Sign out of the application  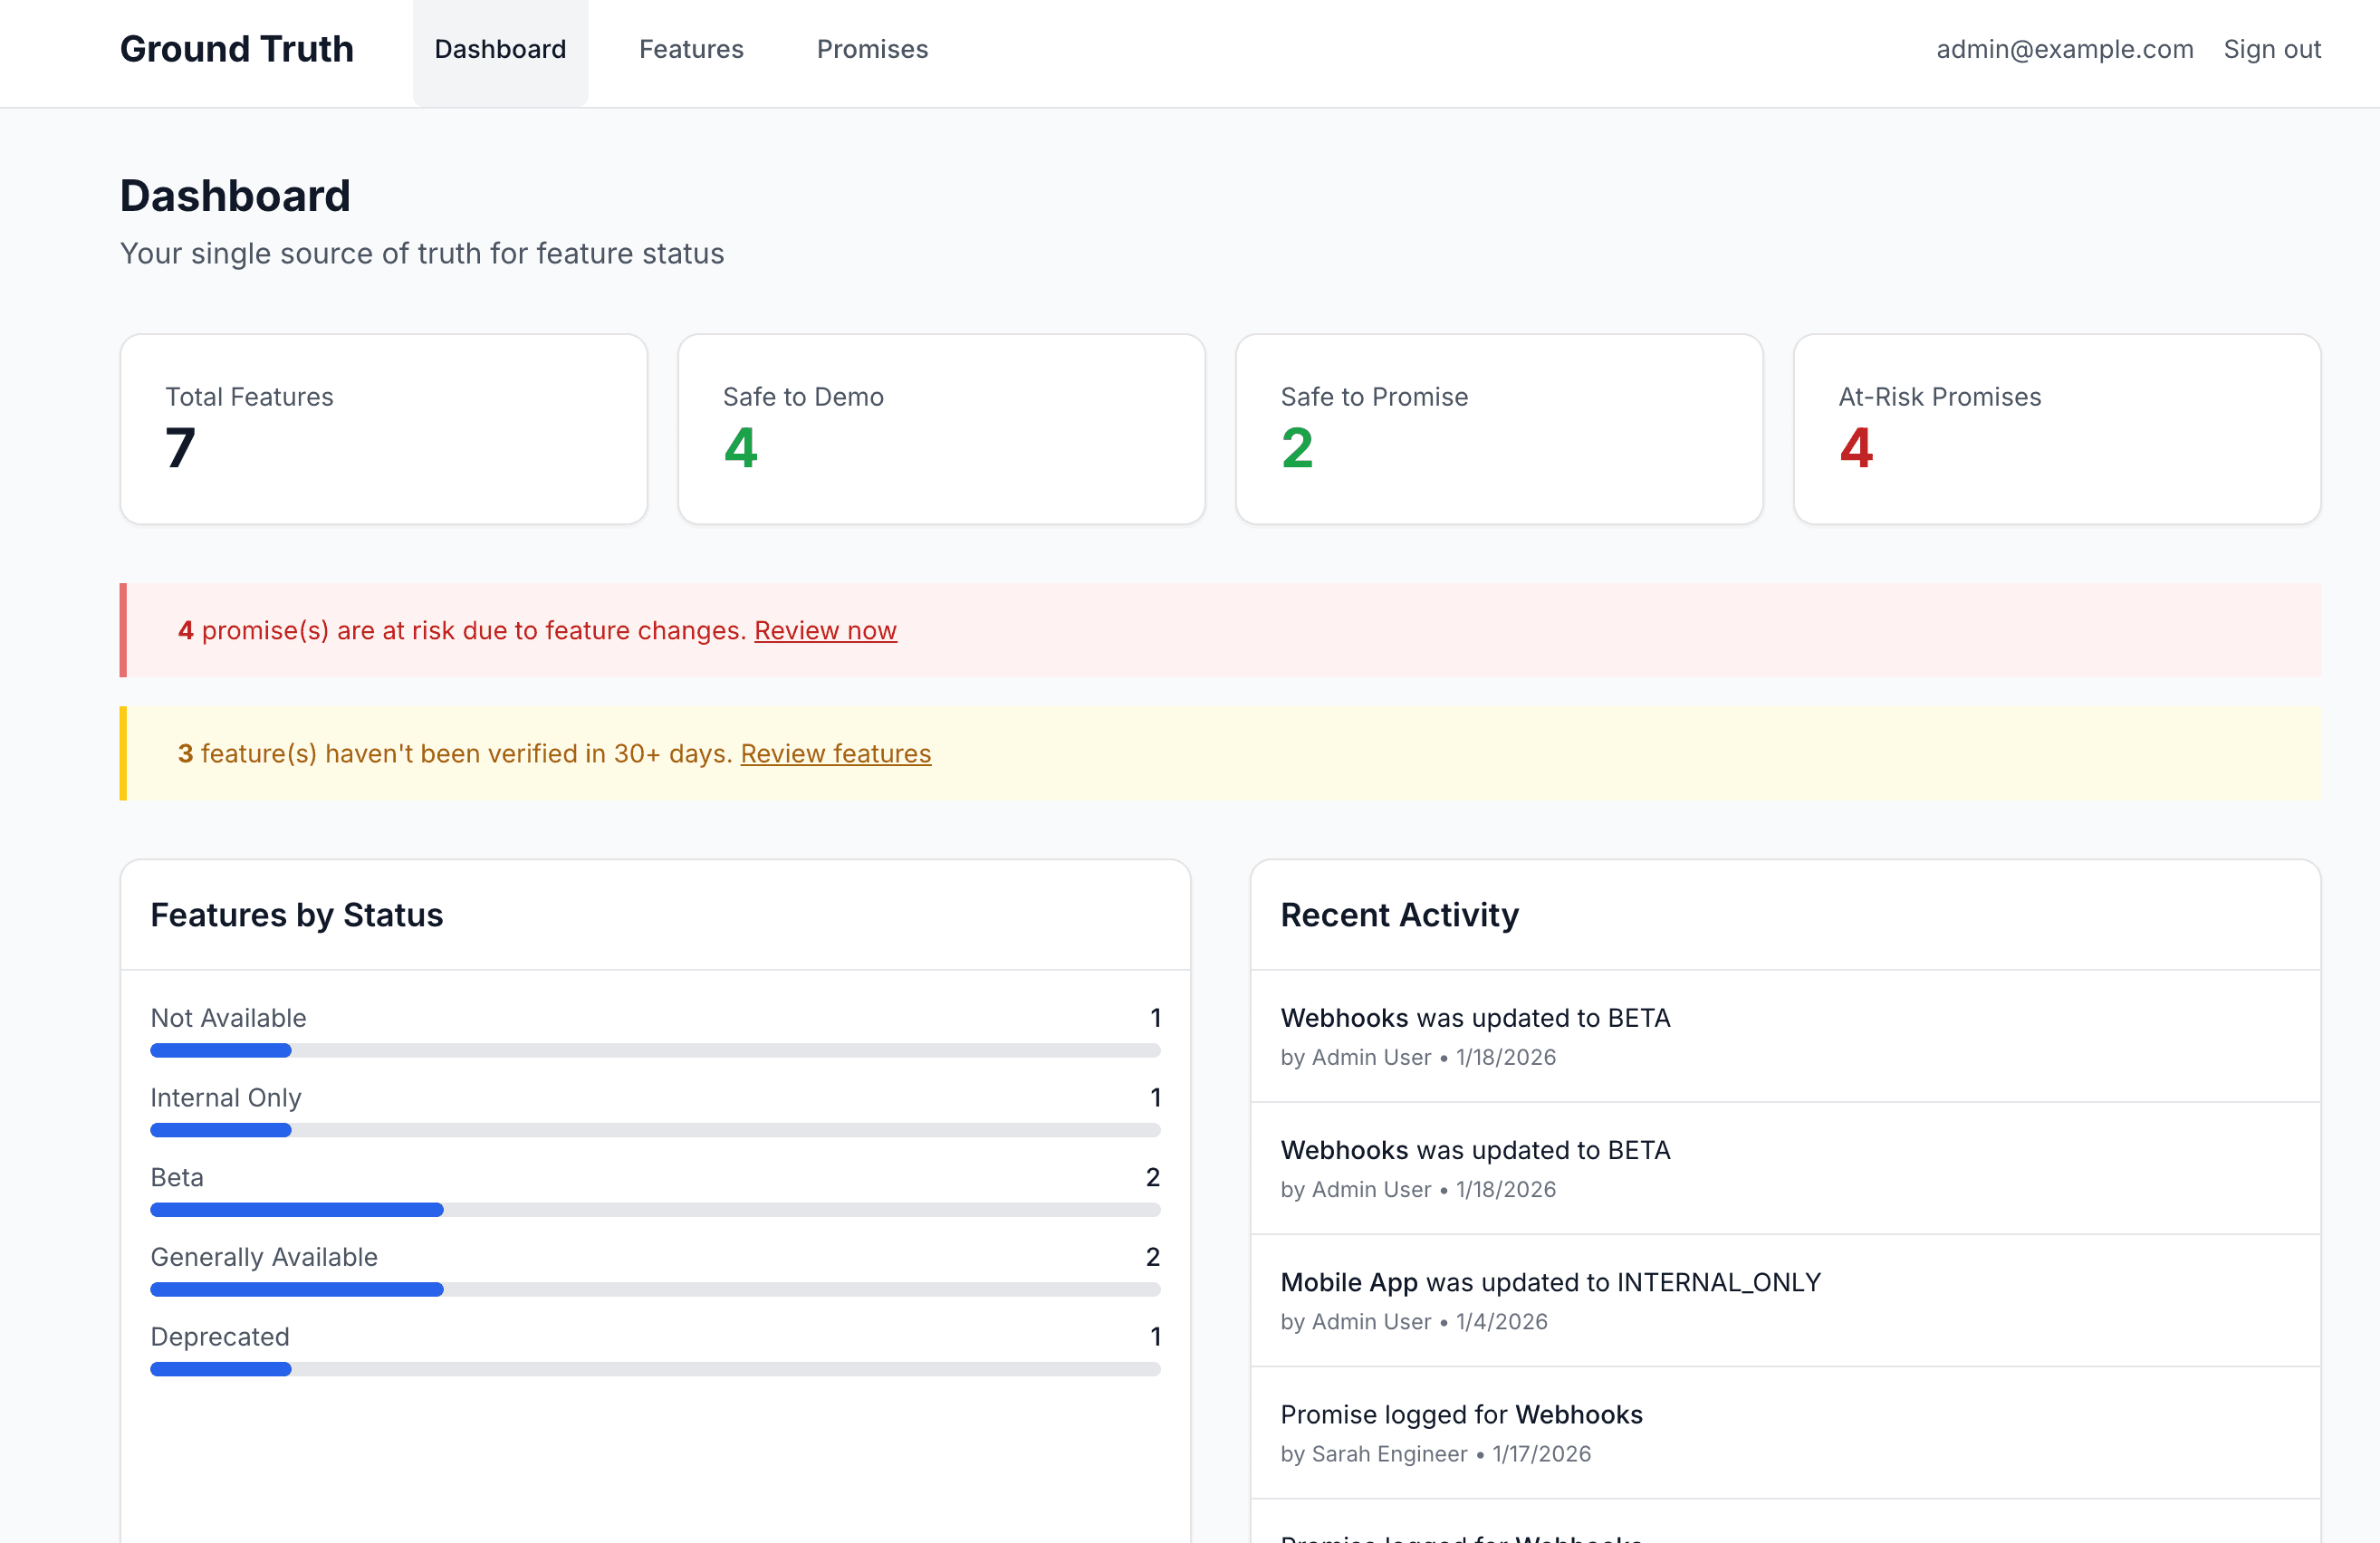pyautogui.click(x=2272, y=49)
